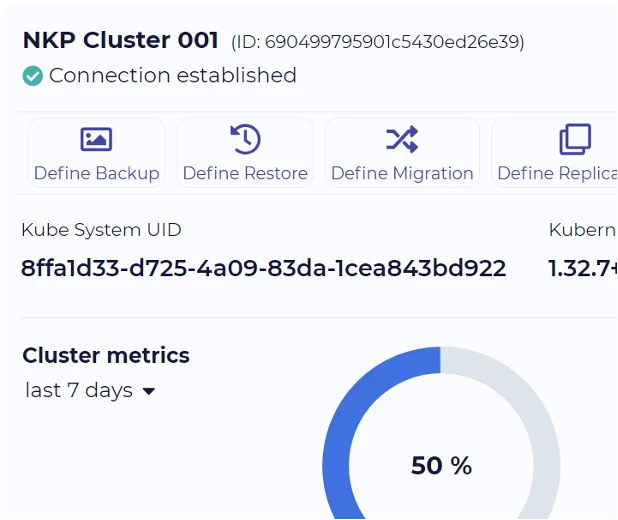Select the cluster ID 690499795901c5430ed26e39
The image size is (618, 520).
394,42
